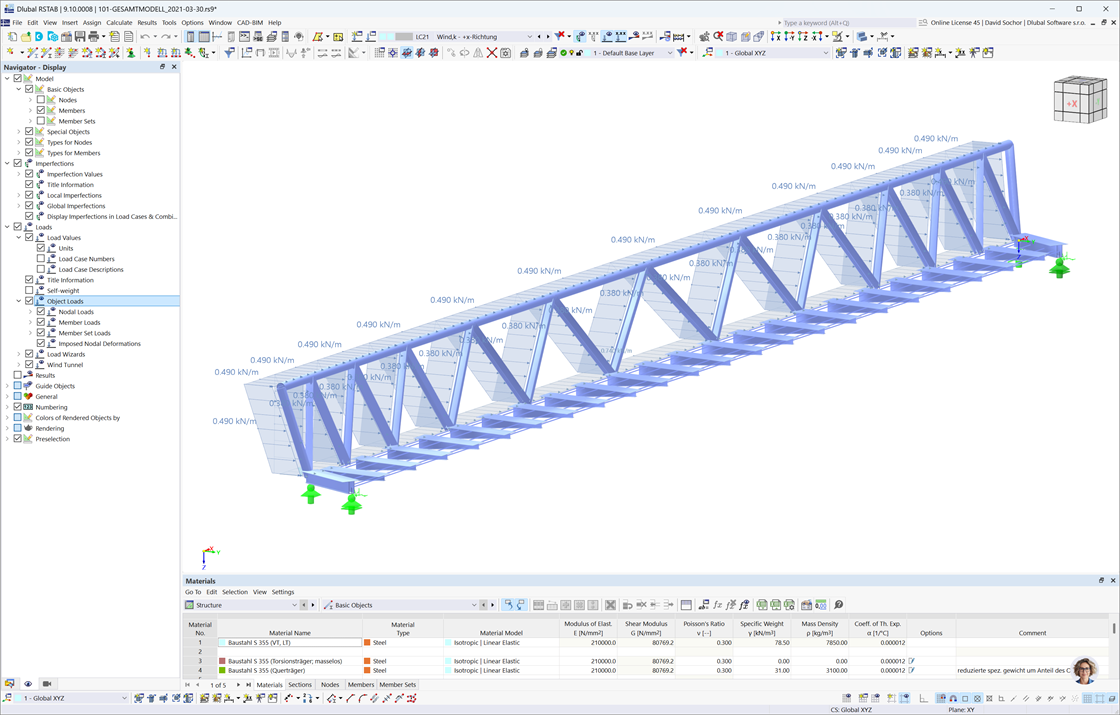The image size is (1120, 715).
Task: Enable the Units checkbox under Load Values
Action: [40, 248]
